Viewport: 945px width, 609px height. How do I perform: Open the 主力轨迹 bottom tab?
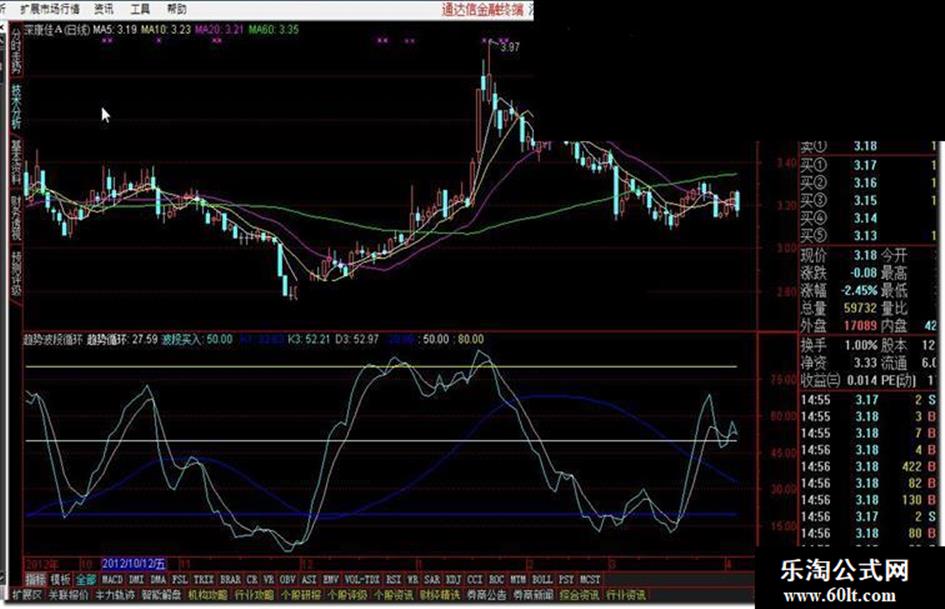click(x=115, y=595)
